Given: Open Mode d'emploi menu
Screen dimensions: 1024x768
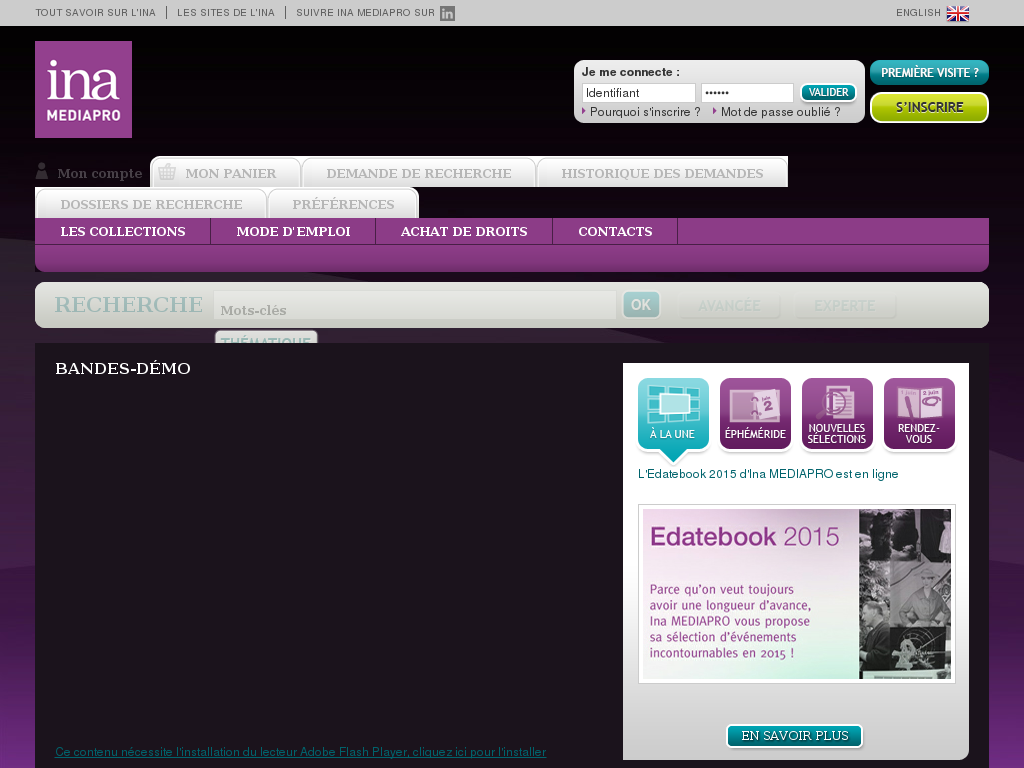Looking at the screenshot, I should (x=293, y=231).
